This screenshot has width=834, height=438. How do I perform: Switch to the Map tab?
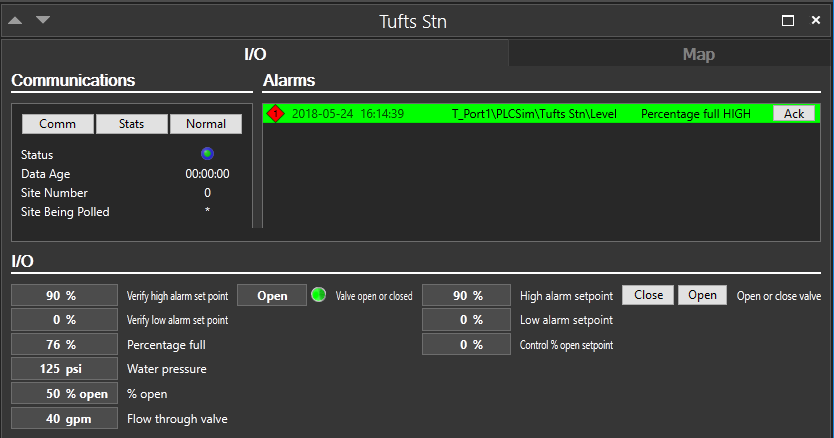coord(698,54)
